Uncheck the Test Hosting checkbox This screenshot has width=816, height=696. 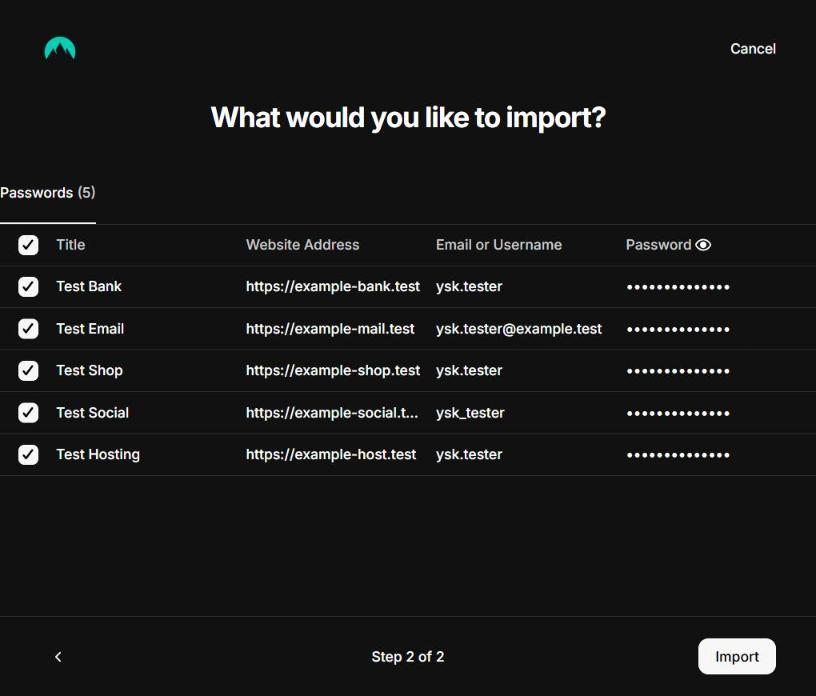point(28,454)
